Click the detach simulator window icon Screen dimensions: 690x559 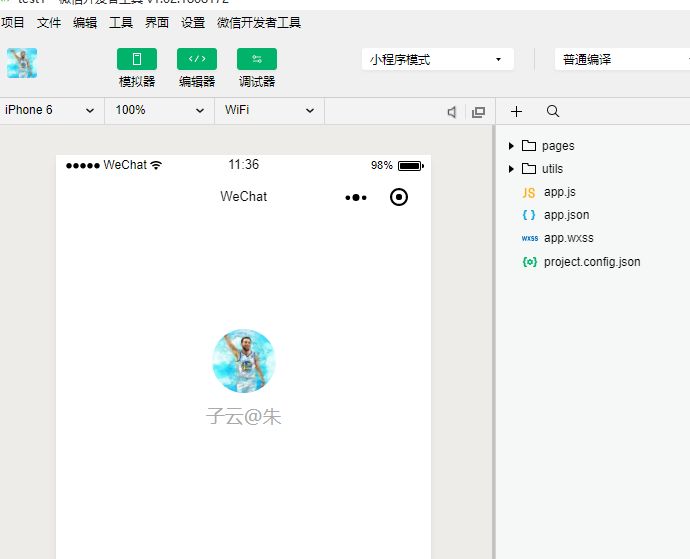tap(478, 112)
